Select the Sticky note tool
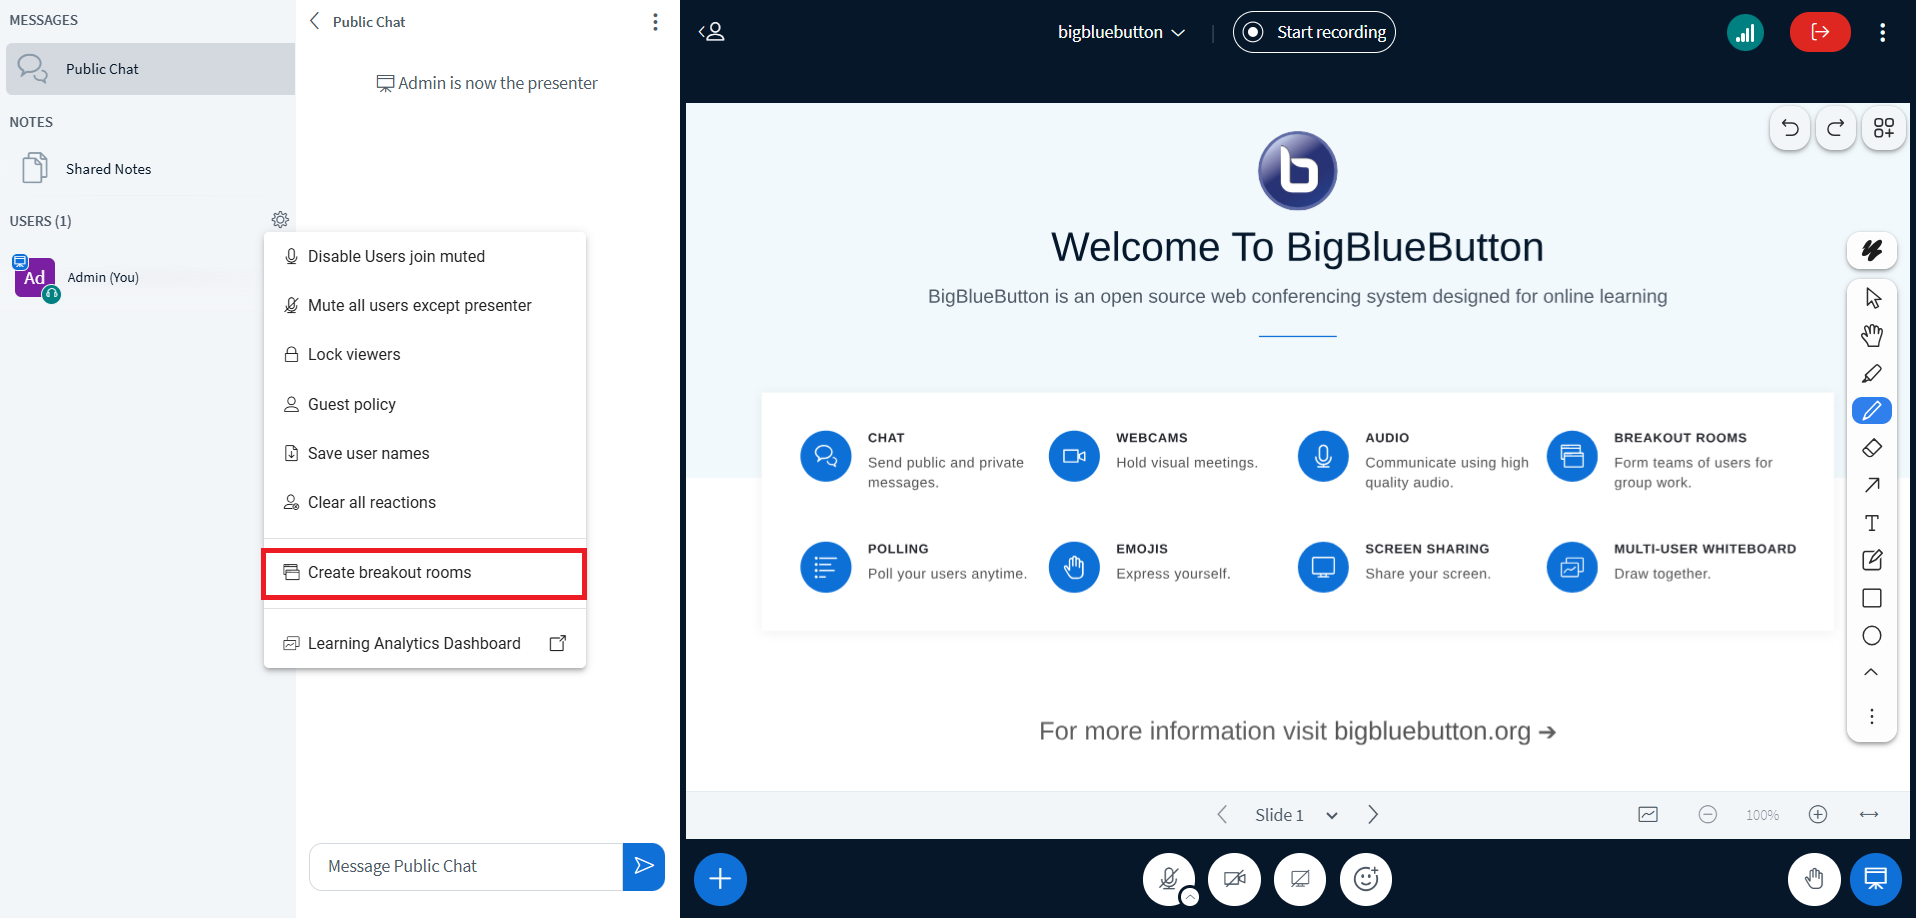 [x=1872, y=560]
